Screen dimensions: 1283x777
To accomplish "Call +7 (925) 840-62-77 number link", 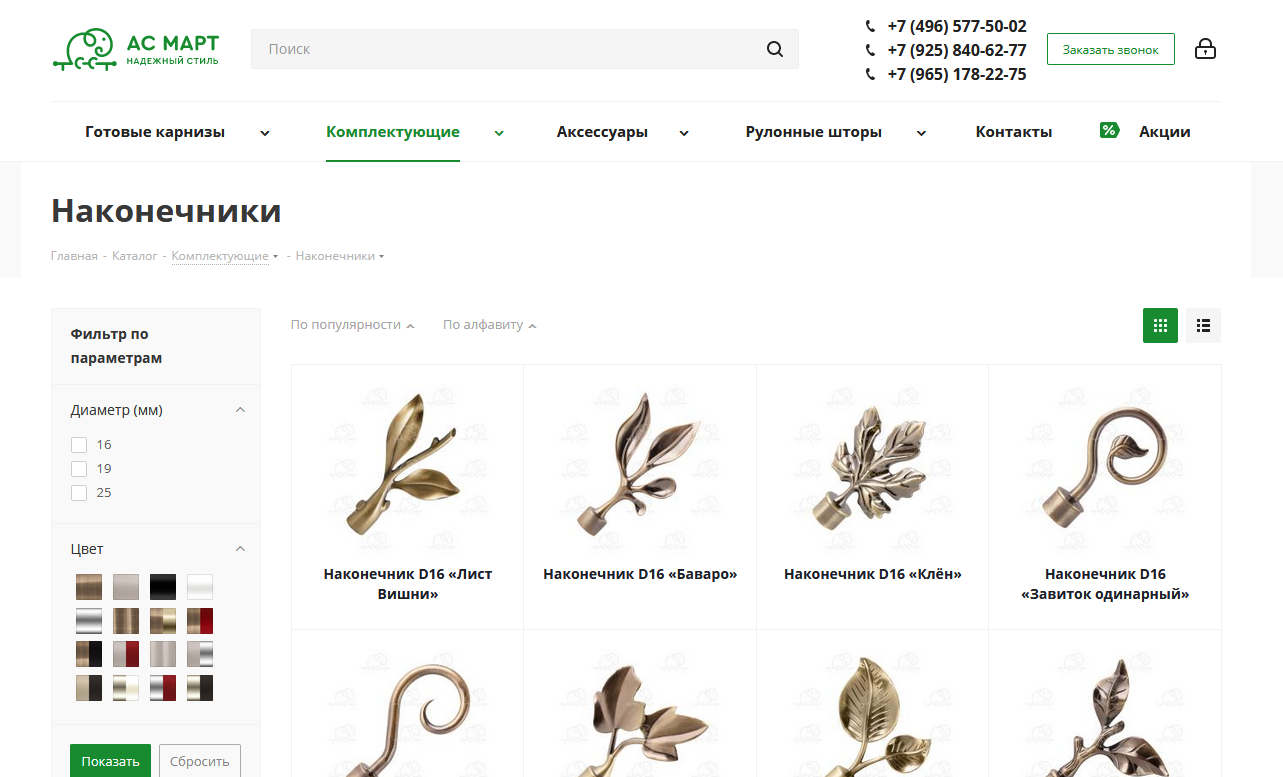I will 957,50.
